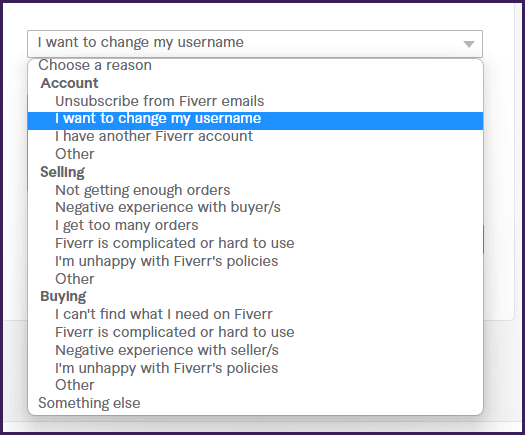Select 'Other' under the Selling group

(255, 279)
